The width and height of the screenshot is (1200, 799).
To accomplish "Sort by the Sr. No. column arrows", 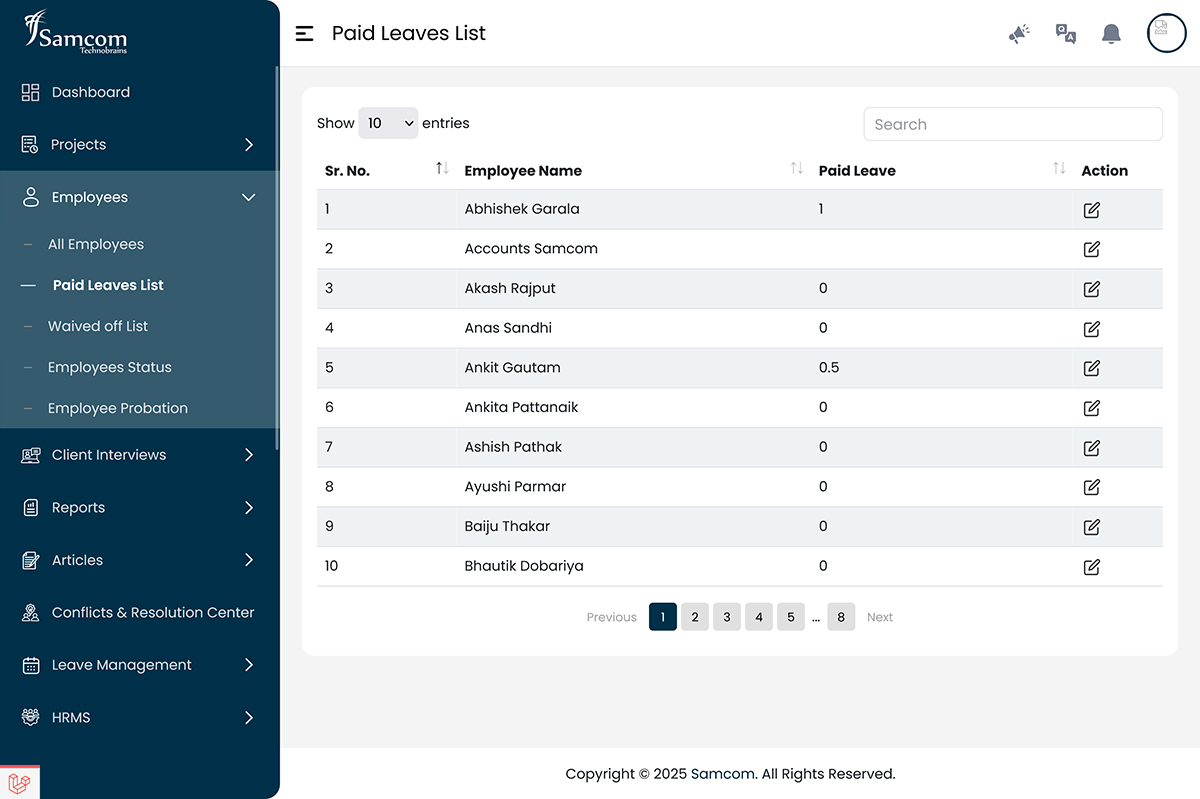I will click(442, 168).
